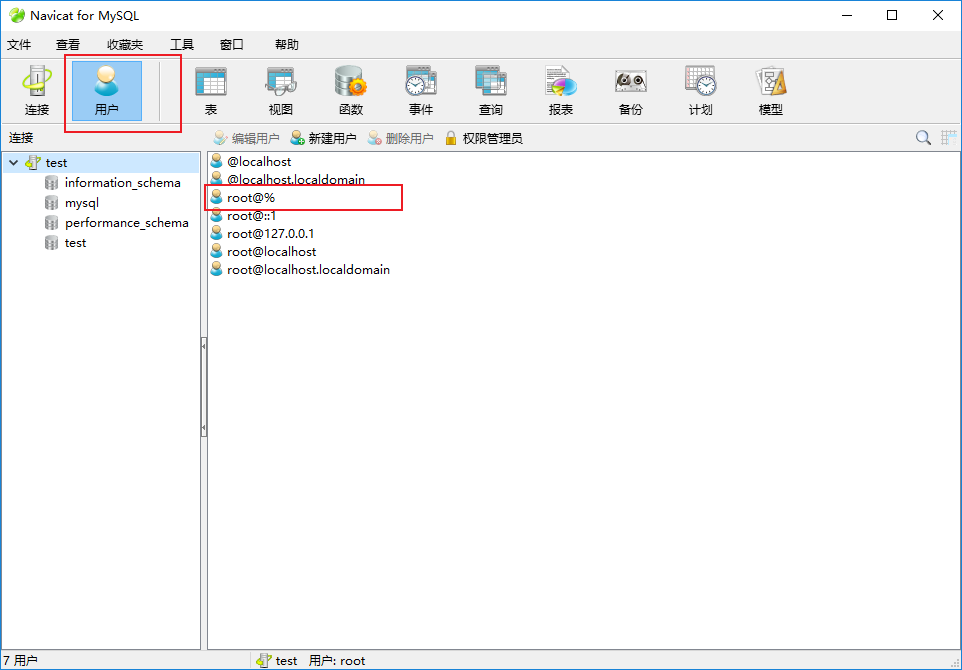Toggle the grid view icon beside search
962x670 pixels.
coord(949,138)
